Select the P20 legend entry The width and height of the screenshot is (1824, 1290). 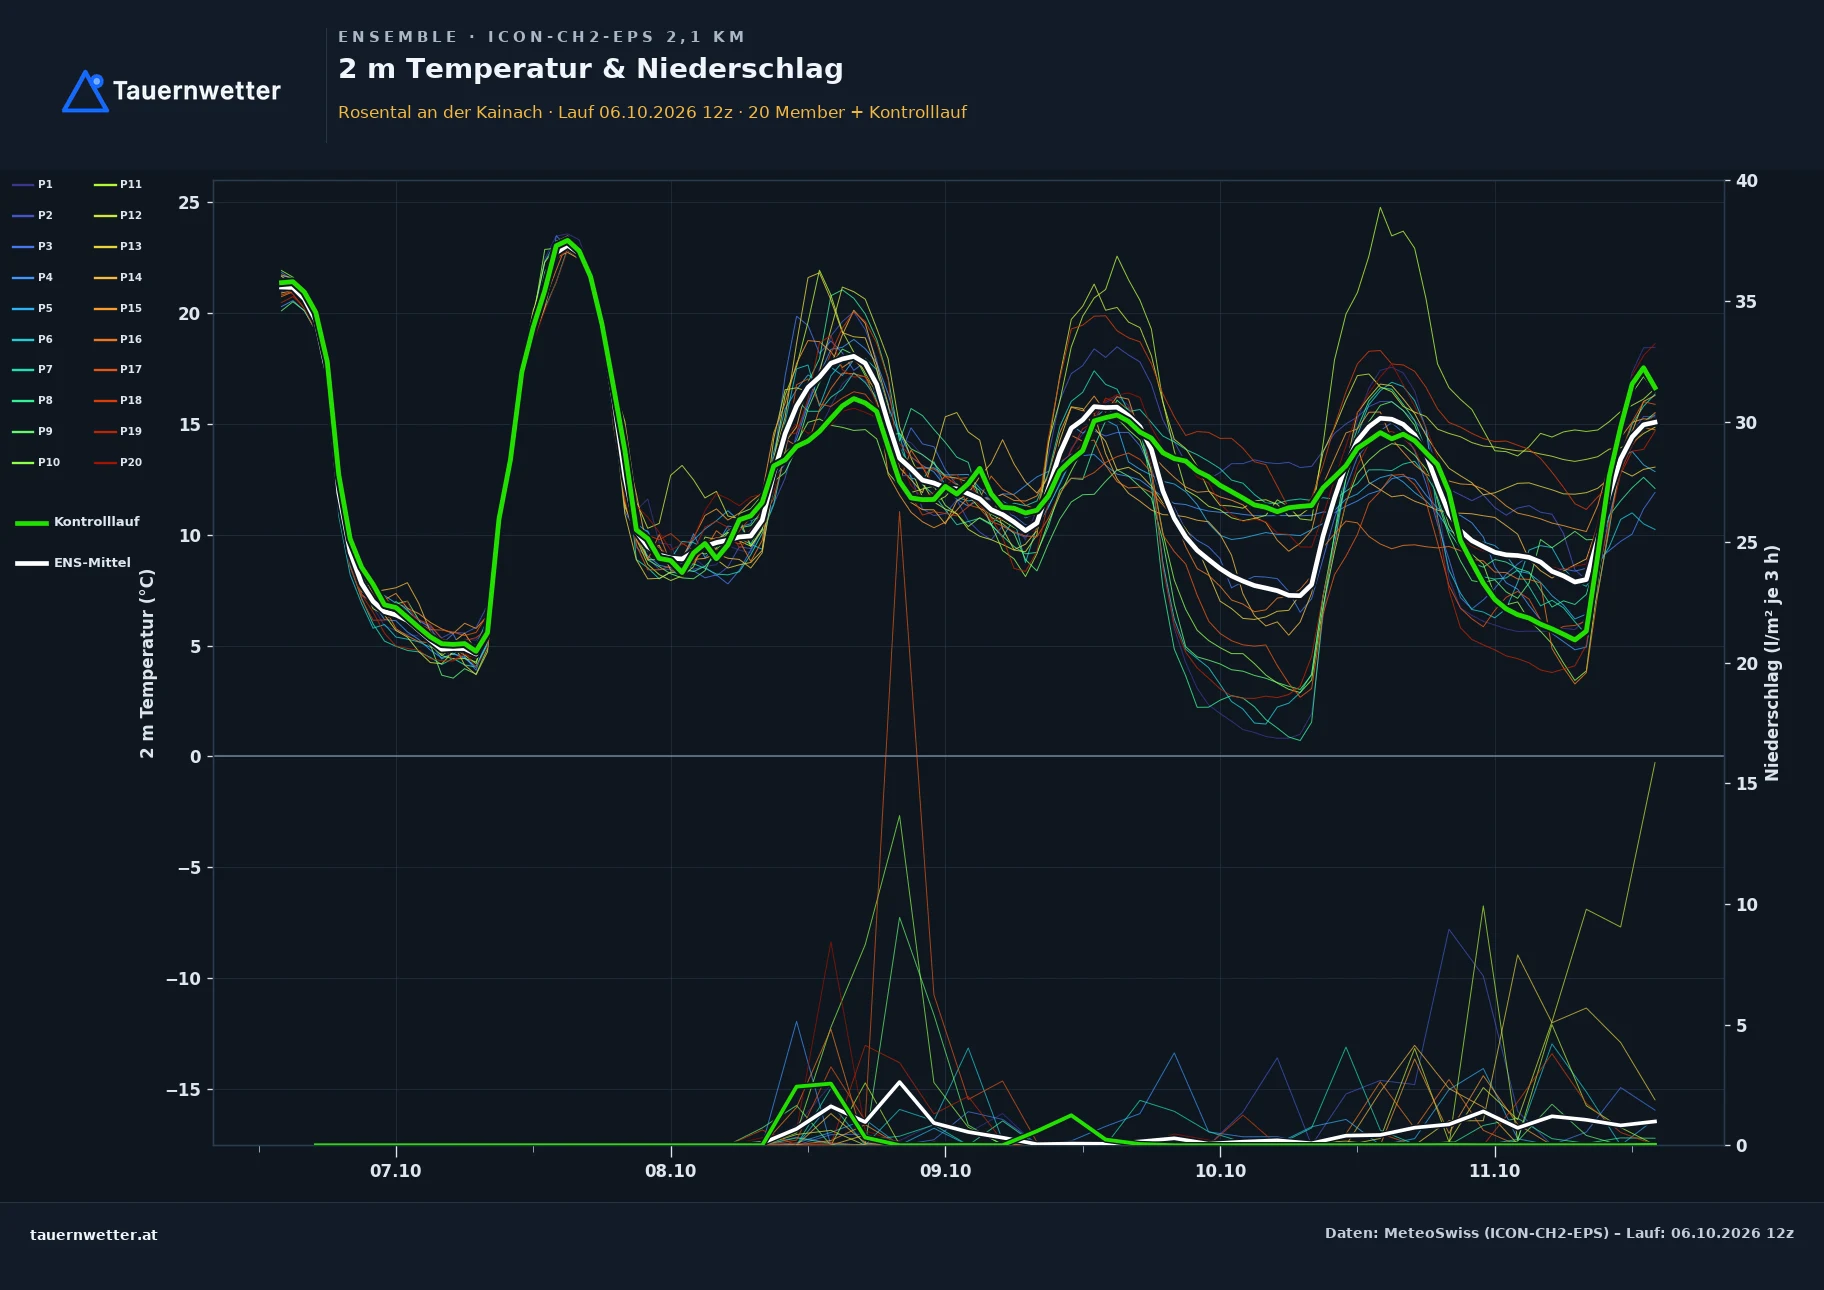coord(118,462)
